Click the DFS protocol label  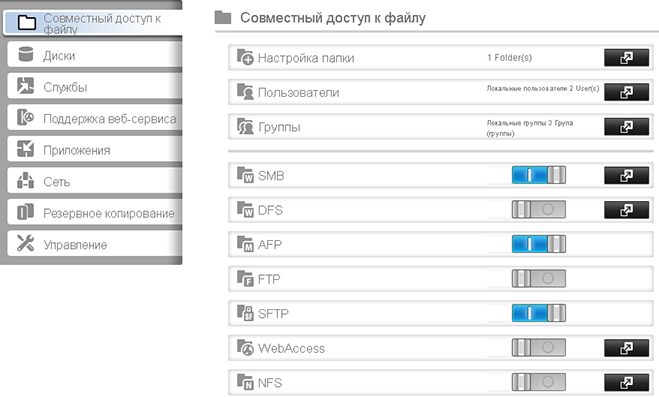270,210
